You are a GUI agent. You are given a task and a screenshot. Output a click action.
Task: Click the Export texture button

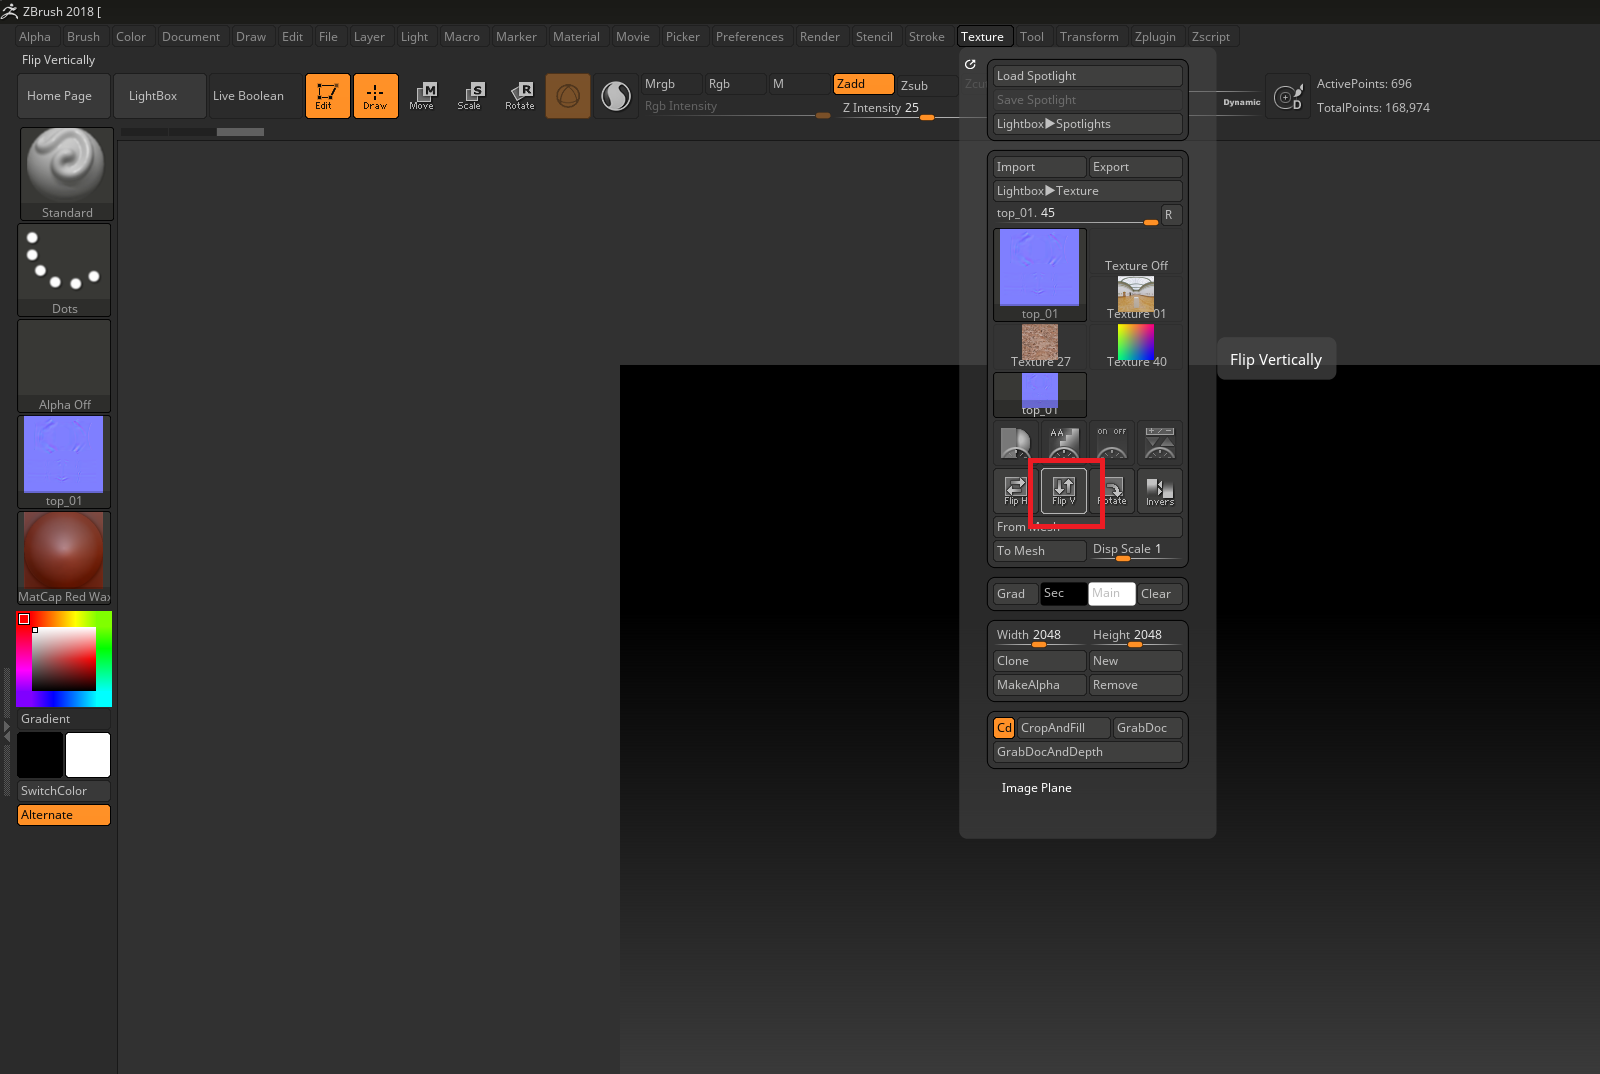coord(1136,167)
